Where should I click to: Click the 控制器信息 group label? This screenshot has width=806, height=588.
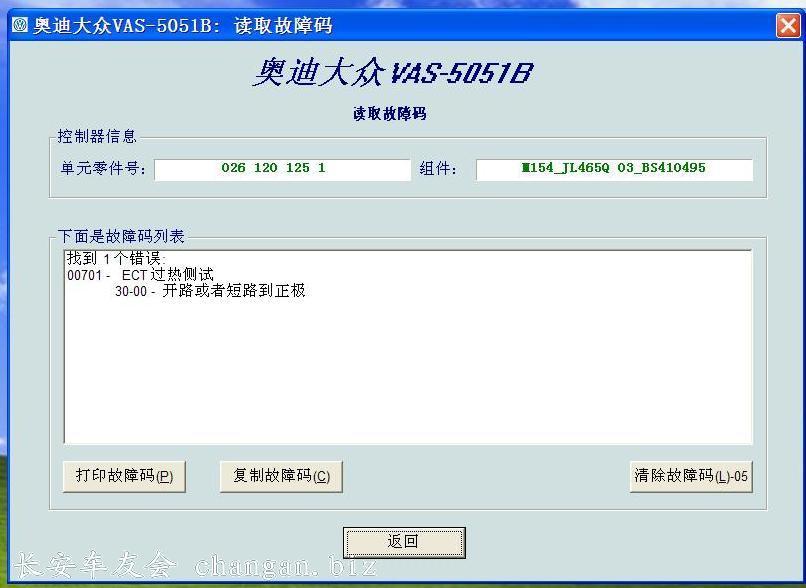97,136
